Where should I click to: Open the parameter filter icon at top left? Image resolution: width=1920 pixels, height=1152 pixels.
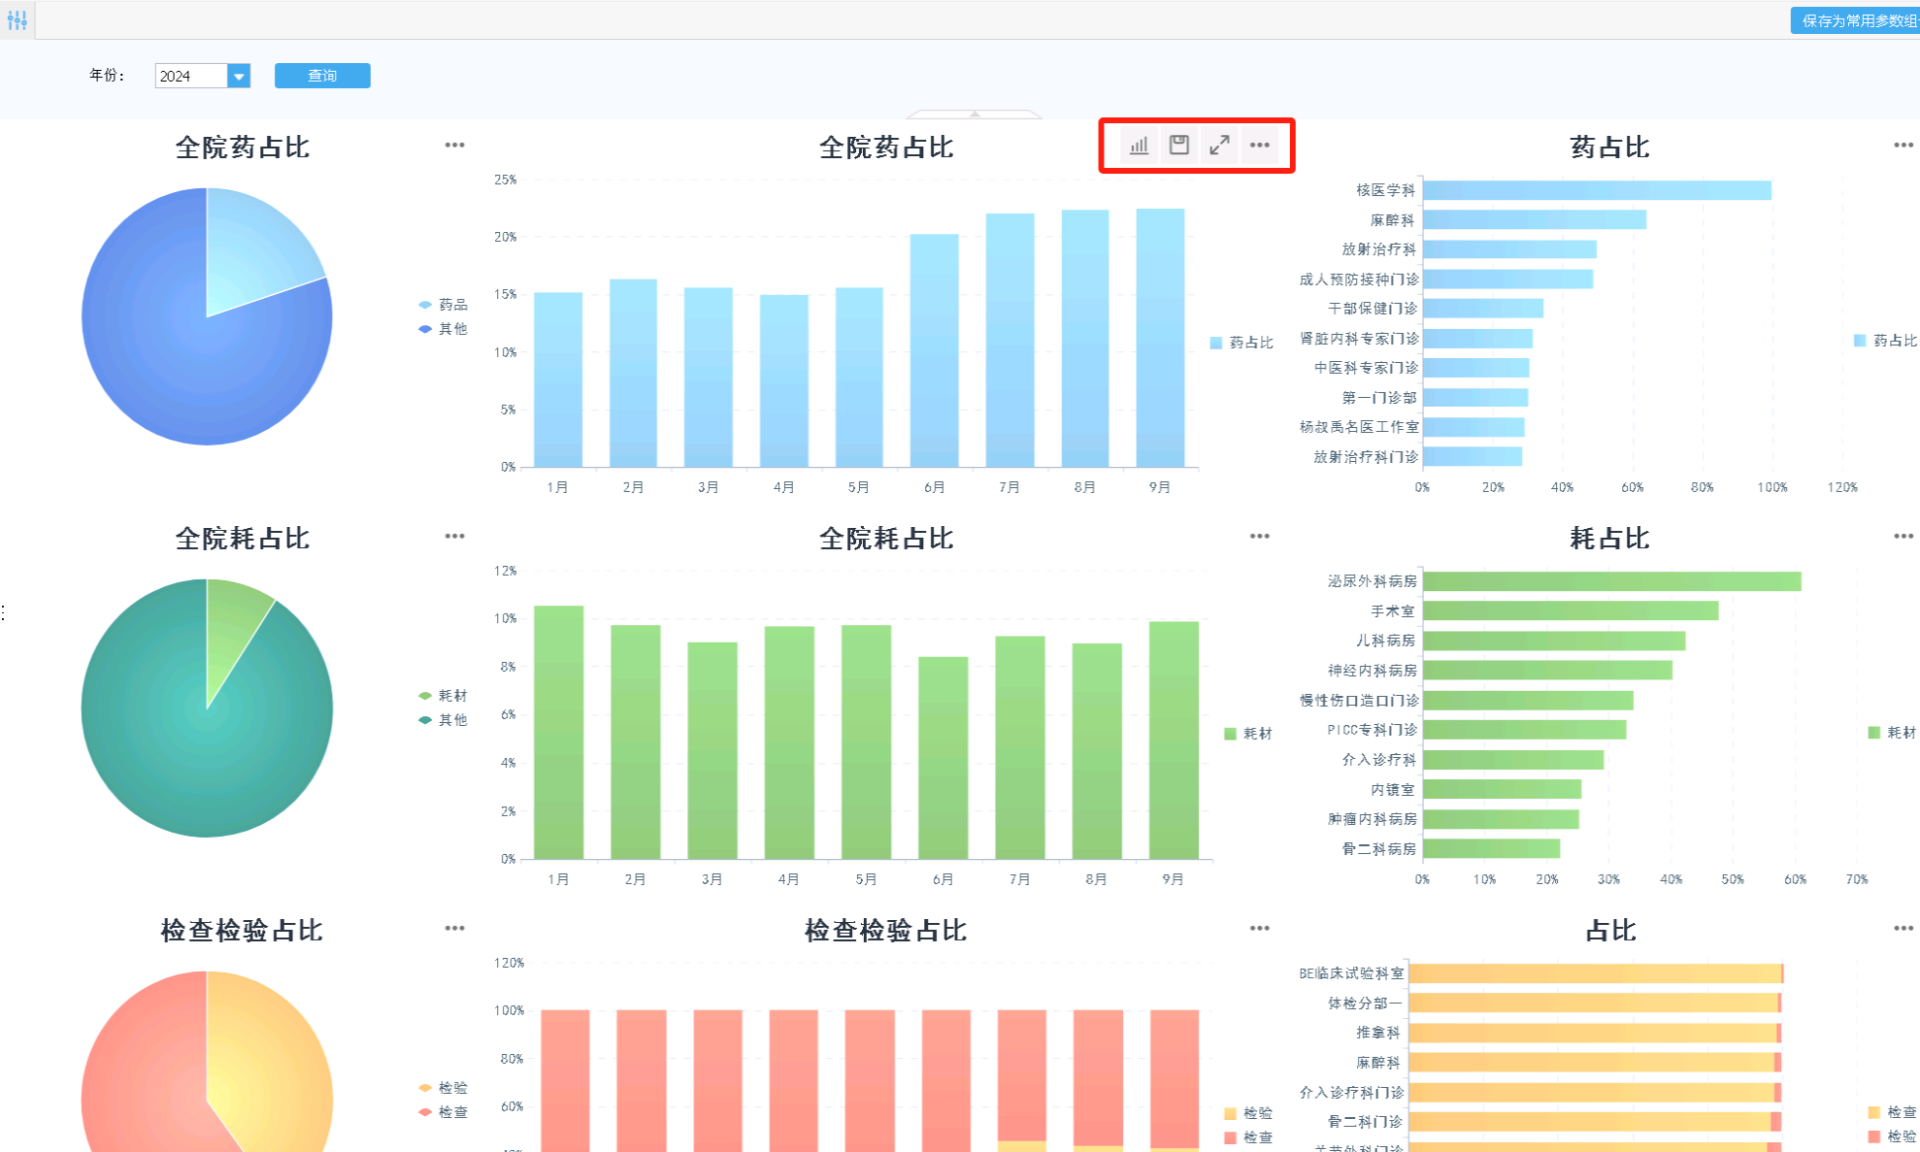click(x=17, y=20)
